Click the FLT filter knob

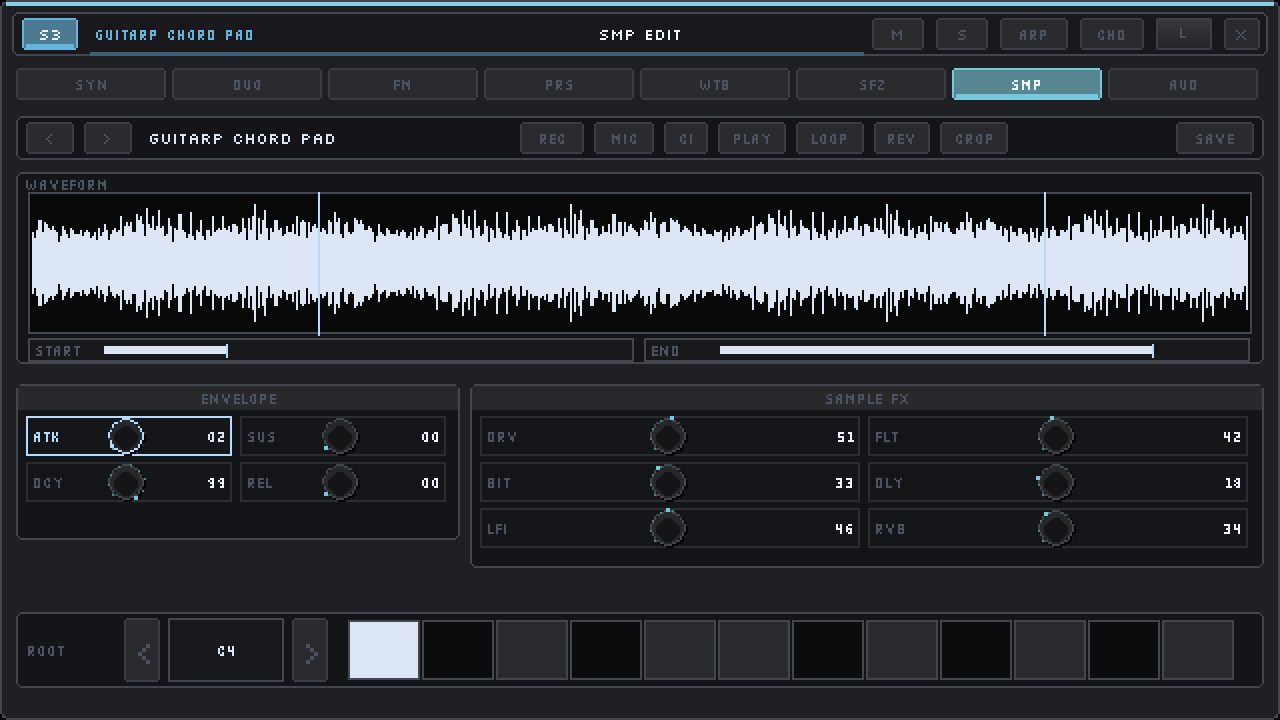1056,437
